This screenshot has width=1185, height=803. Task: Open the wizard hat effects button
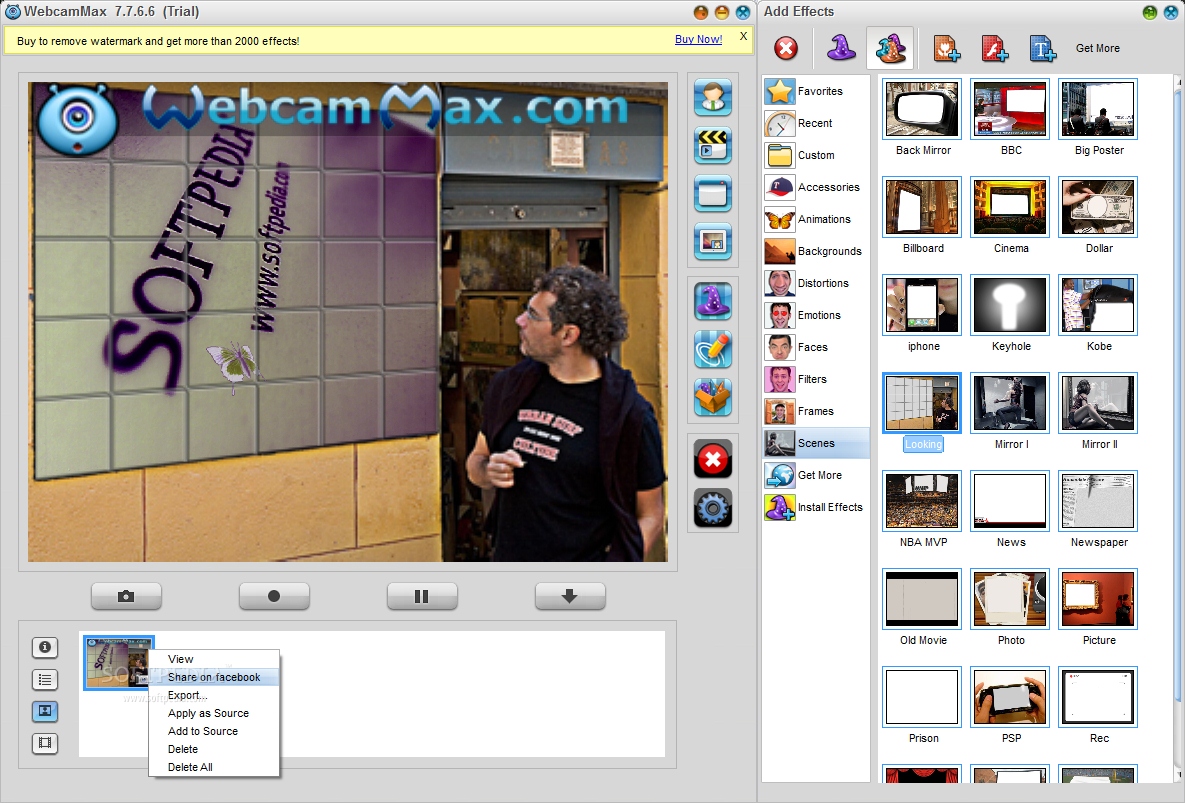point(713,301)
